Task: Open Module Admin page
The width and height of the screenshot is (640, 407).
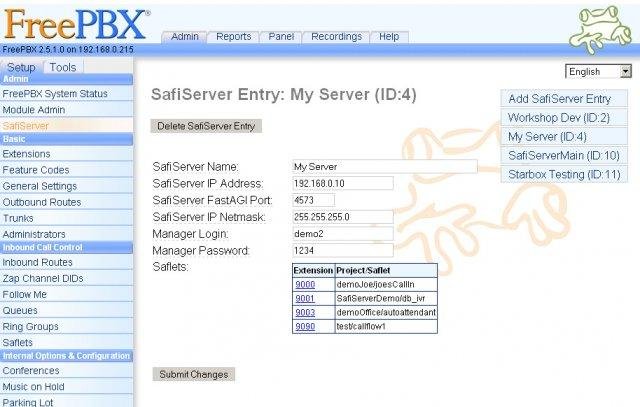Action: (67, 110)
